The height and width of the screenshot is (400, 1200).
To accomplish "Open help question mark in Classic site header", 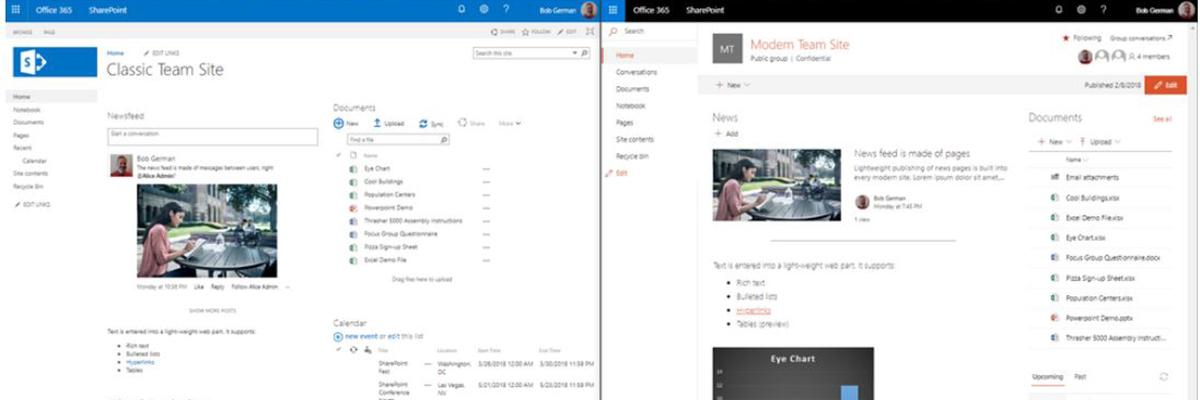I will 506,9.
